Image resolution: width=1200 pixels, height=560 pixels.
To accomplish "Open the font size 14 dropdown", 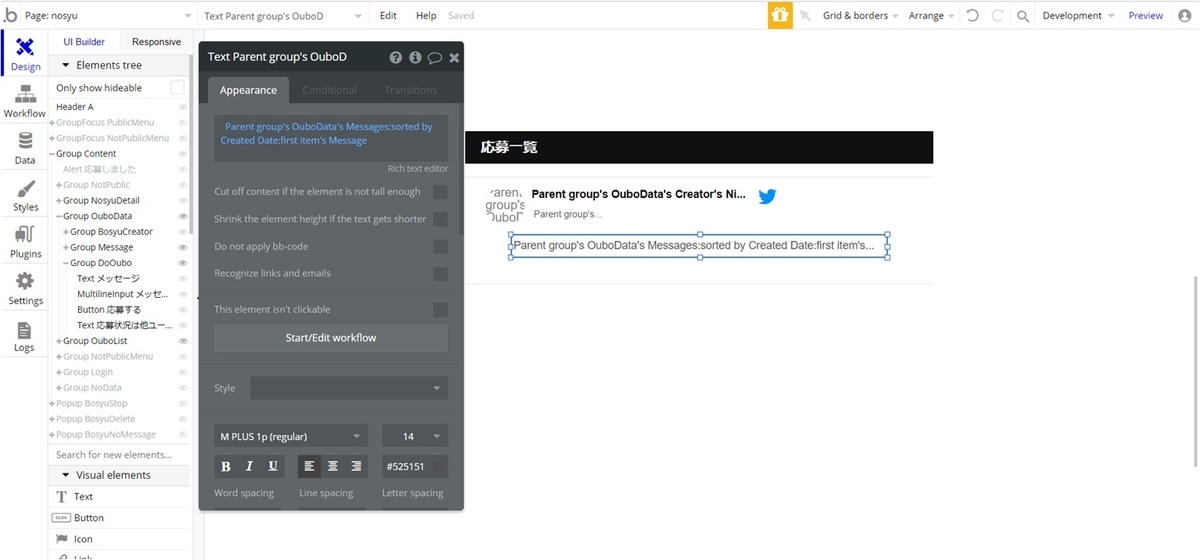I will [415, 436].
